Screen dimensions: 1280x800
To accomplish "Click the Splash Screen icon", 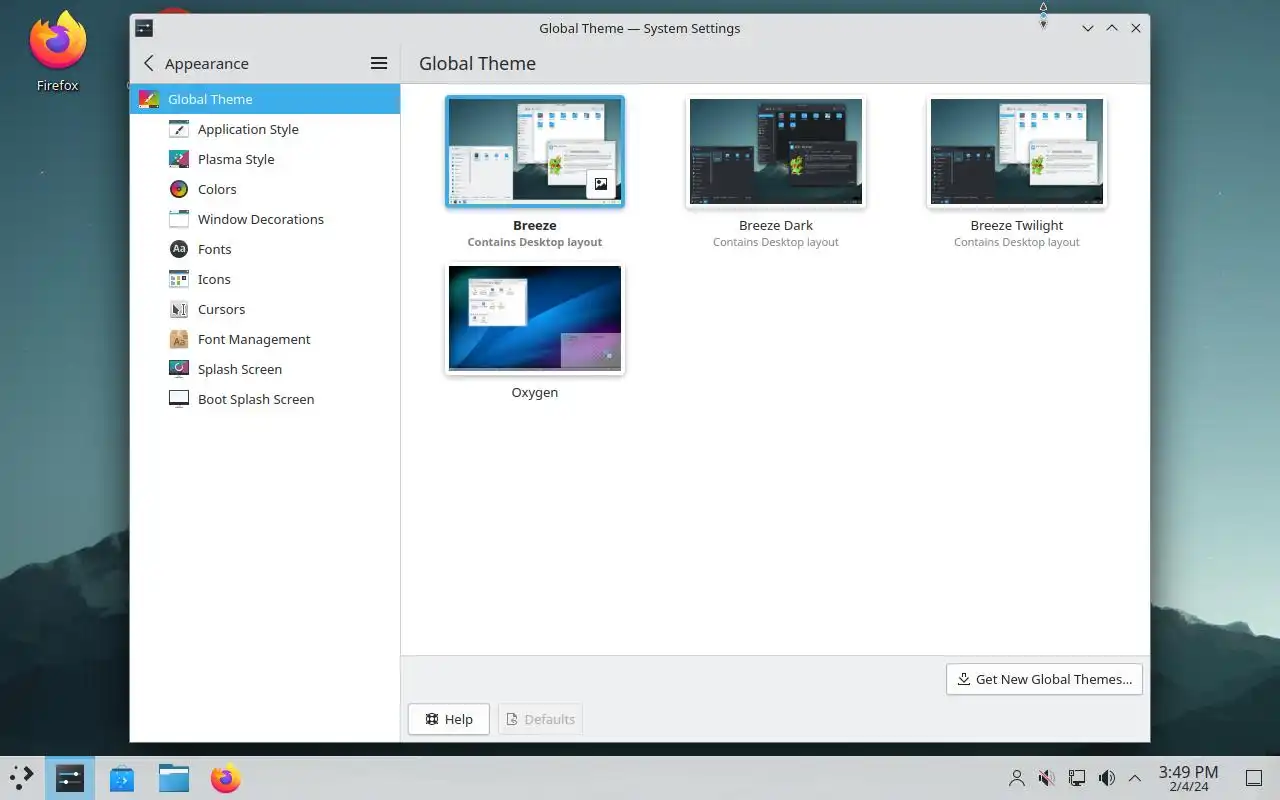I will tap(179, 369).
